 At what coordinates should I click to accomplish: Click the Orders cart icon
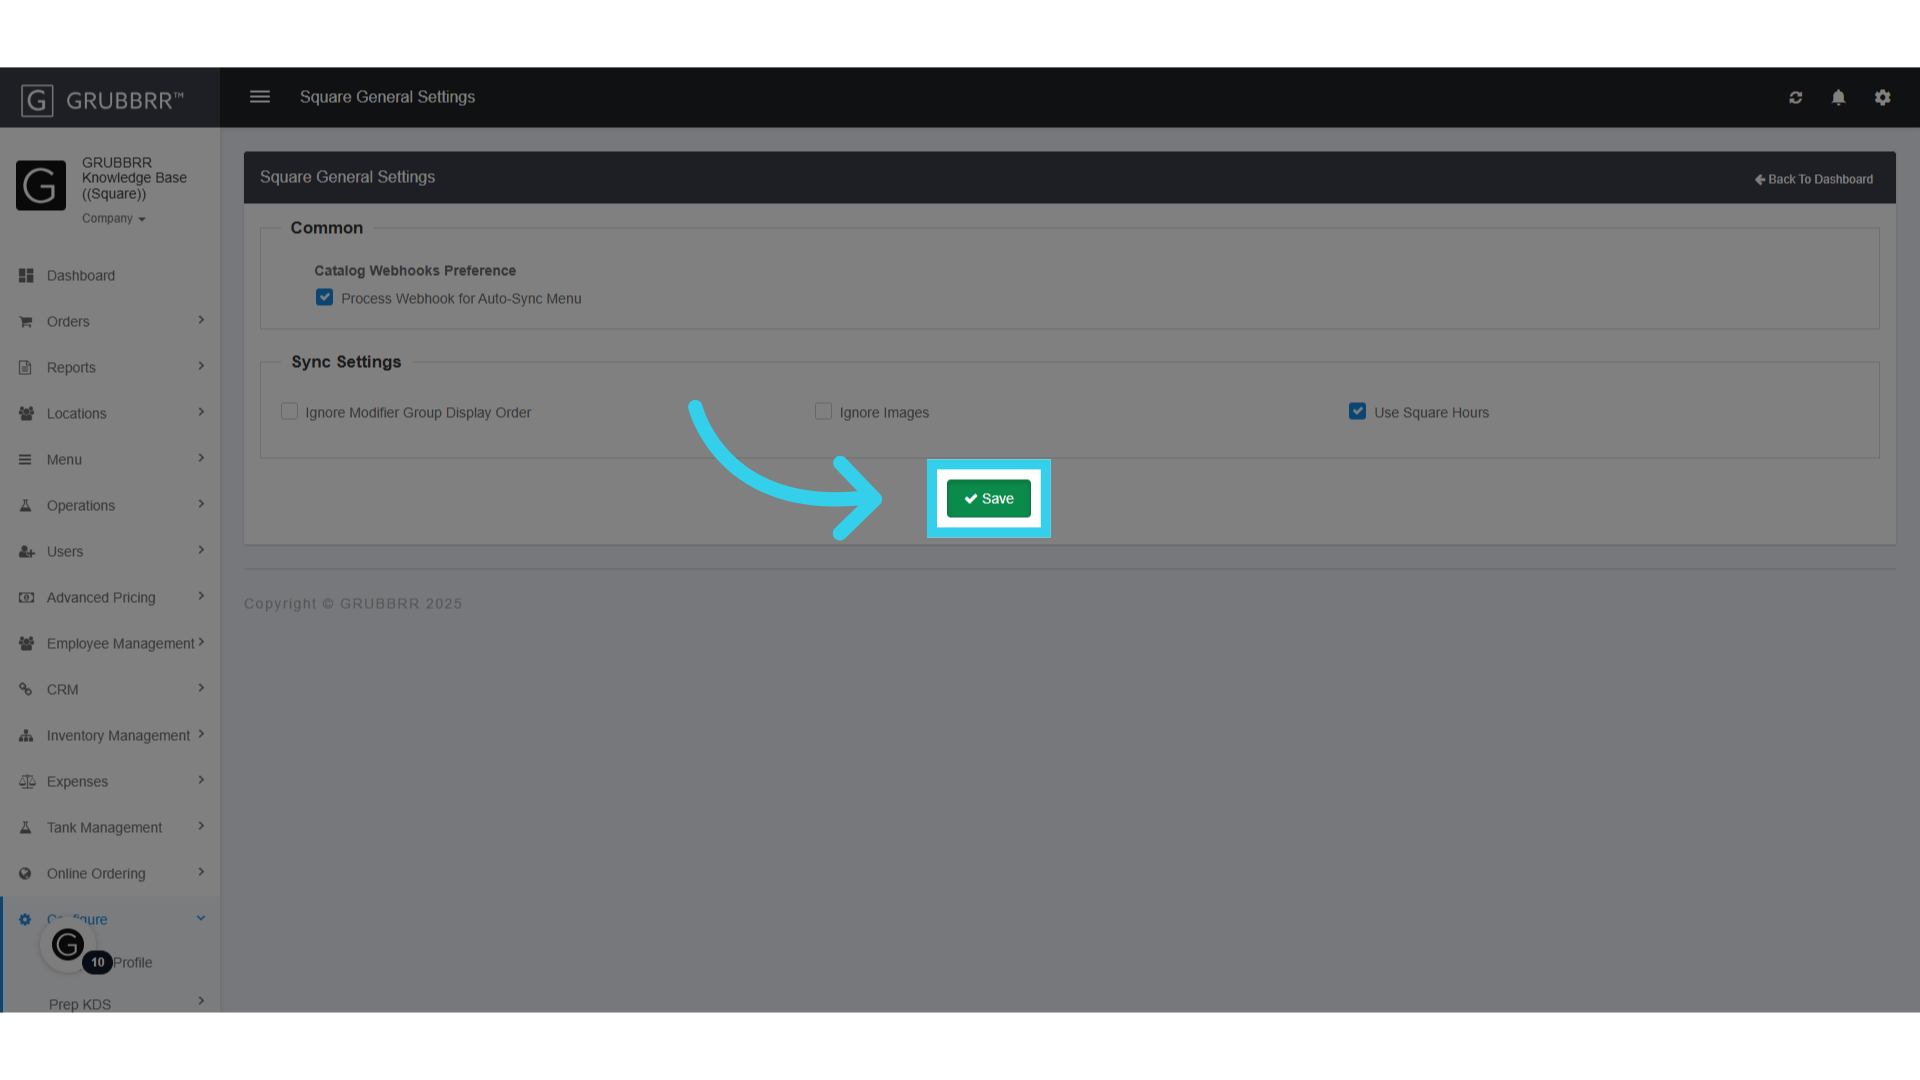coord(26,321)
